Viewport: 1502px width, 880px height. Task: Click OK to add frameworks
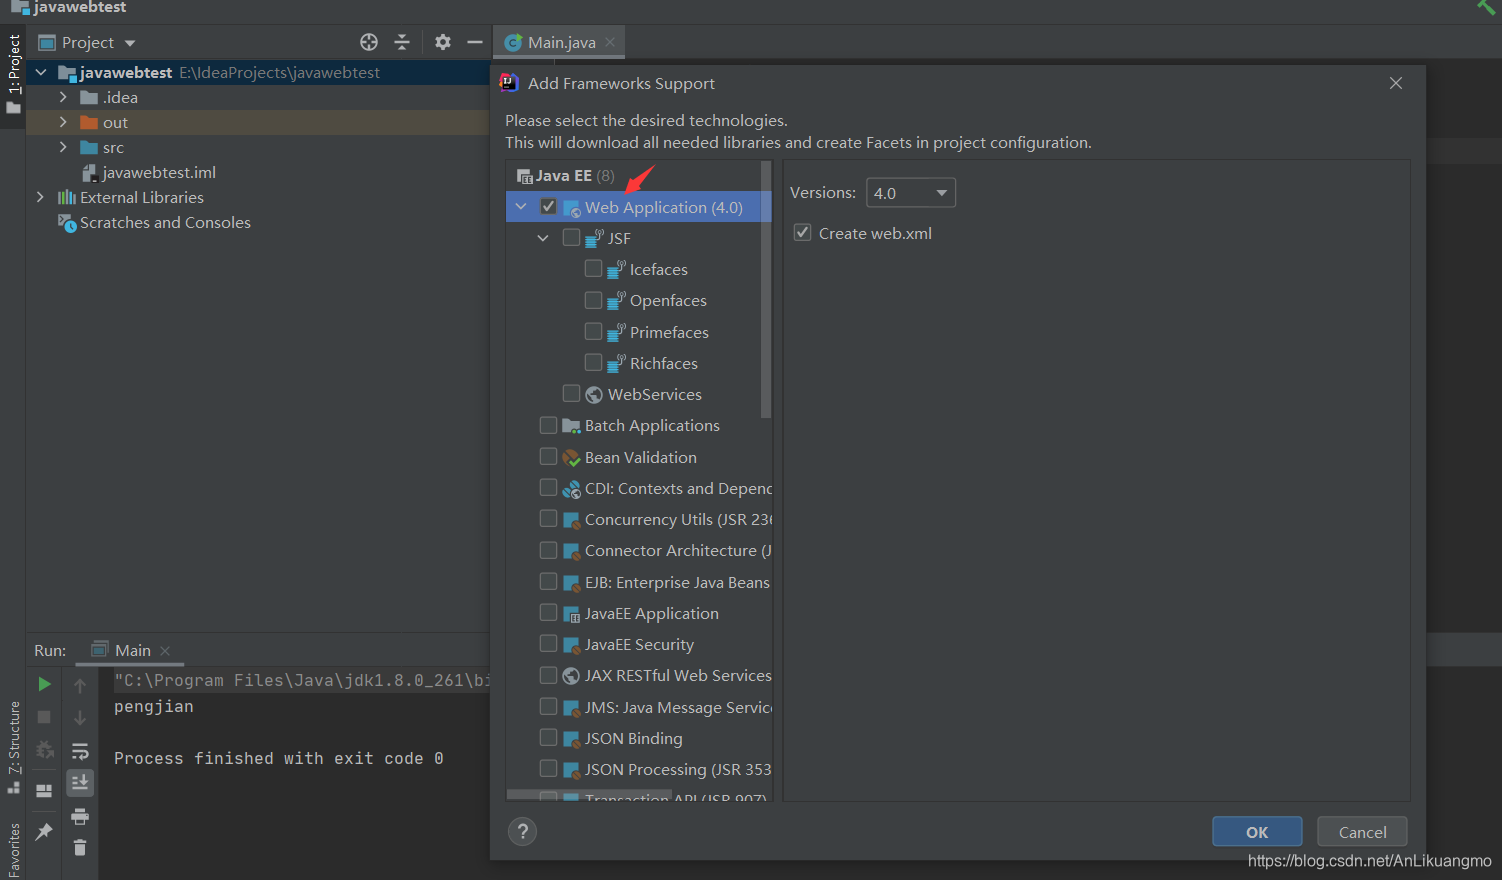point(1257,832)
